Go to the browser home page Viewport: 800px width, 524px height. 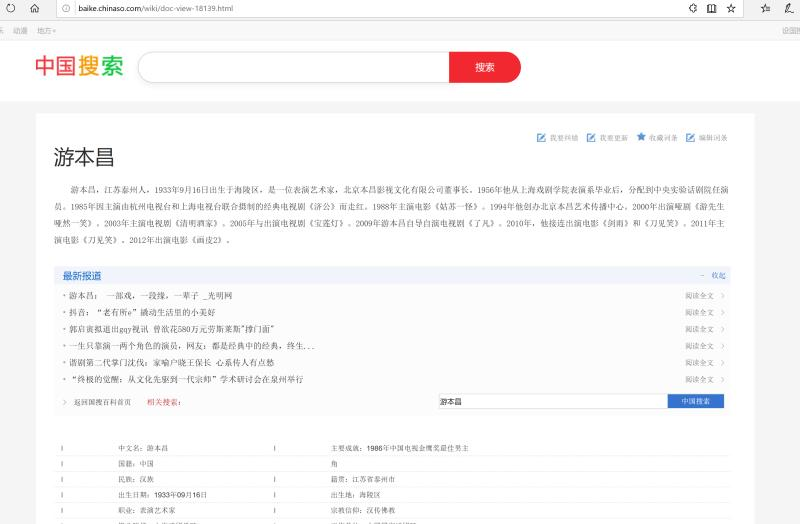pos(35,8)
